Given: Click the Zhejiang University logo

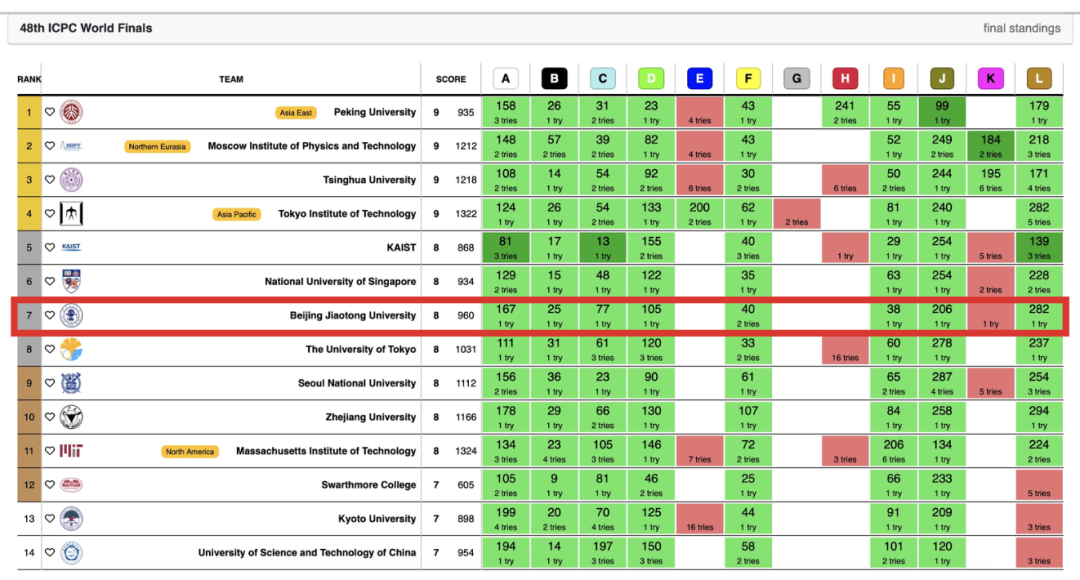Looking at the screenshot, I should (71, 417).
